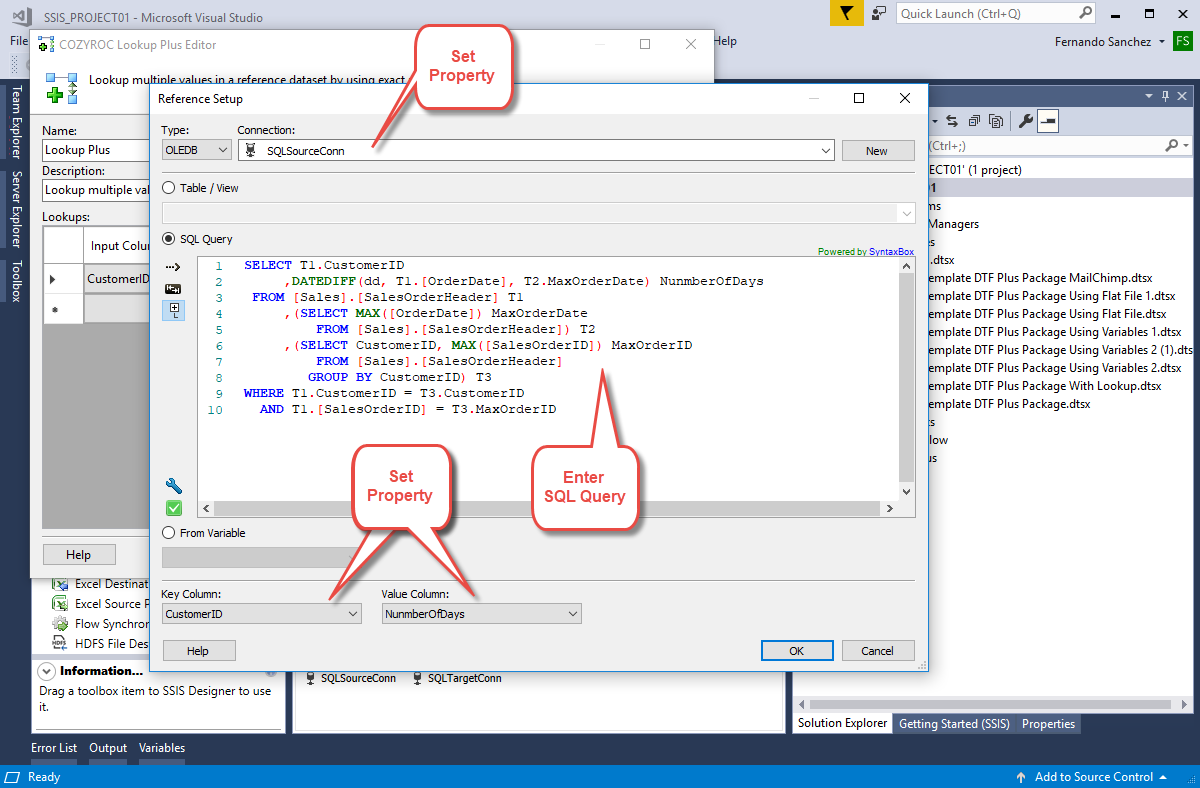The height and width of the screenshot is (788, 1200).
Task: Click Collapse All icon in Solution Explorer
Action: click(x=974, y=121)
